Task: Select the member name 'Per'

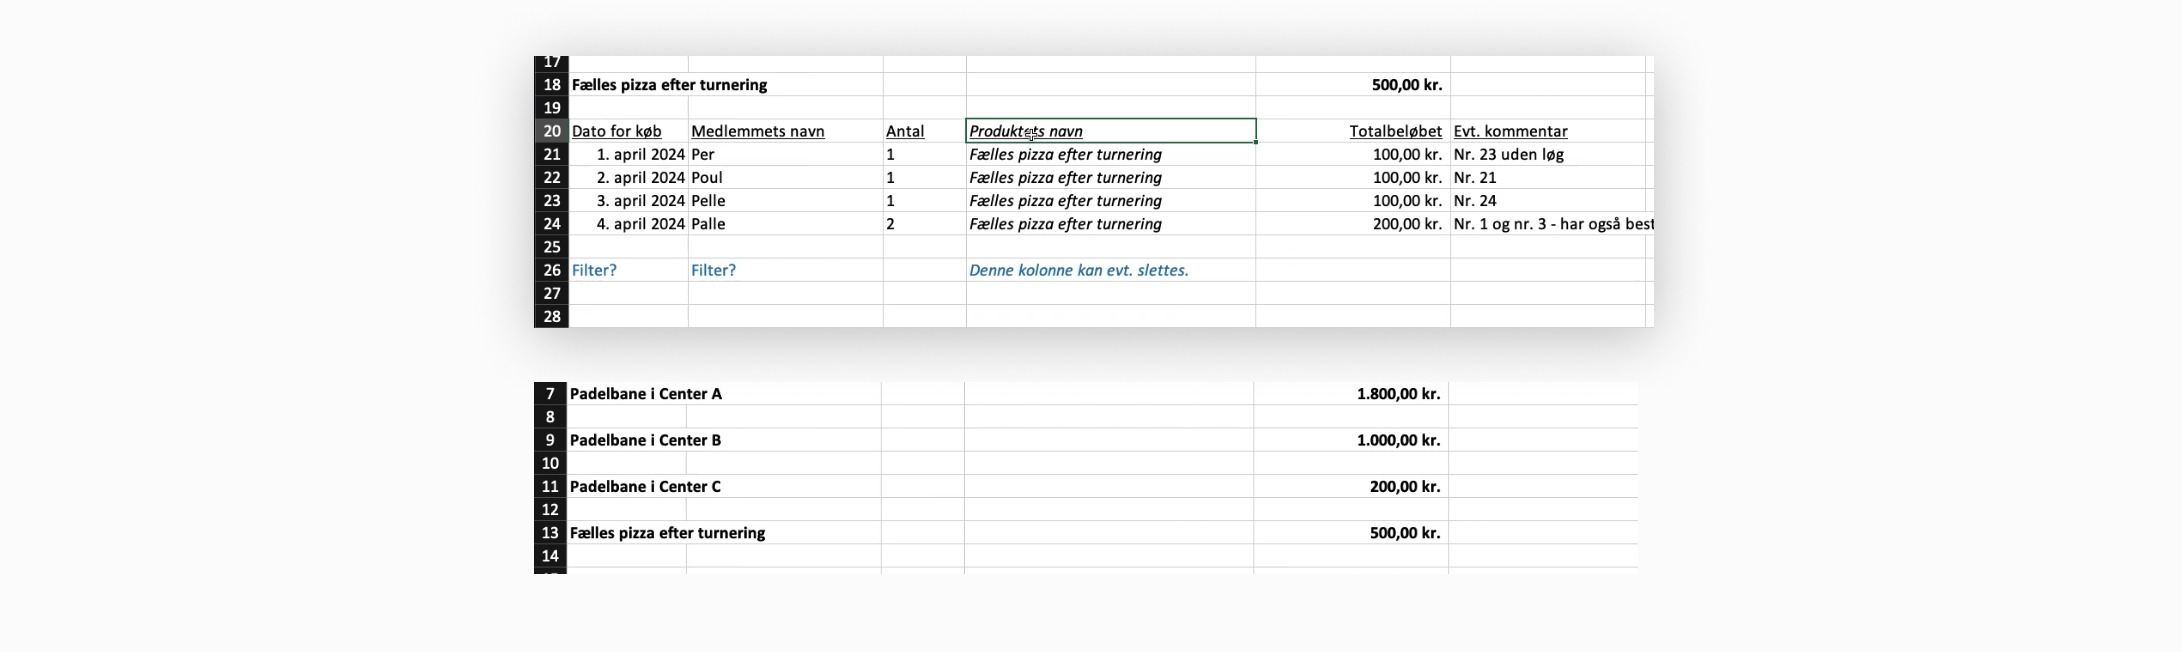Action: point(703,155)
